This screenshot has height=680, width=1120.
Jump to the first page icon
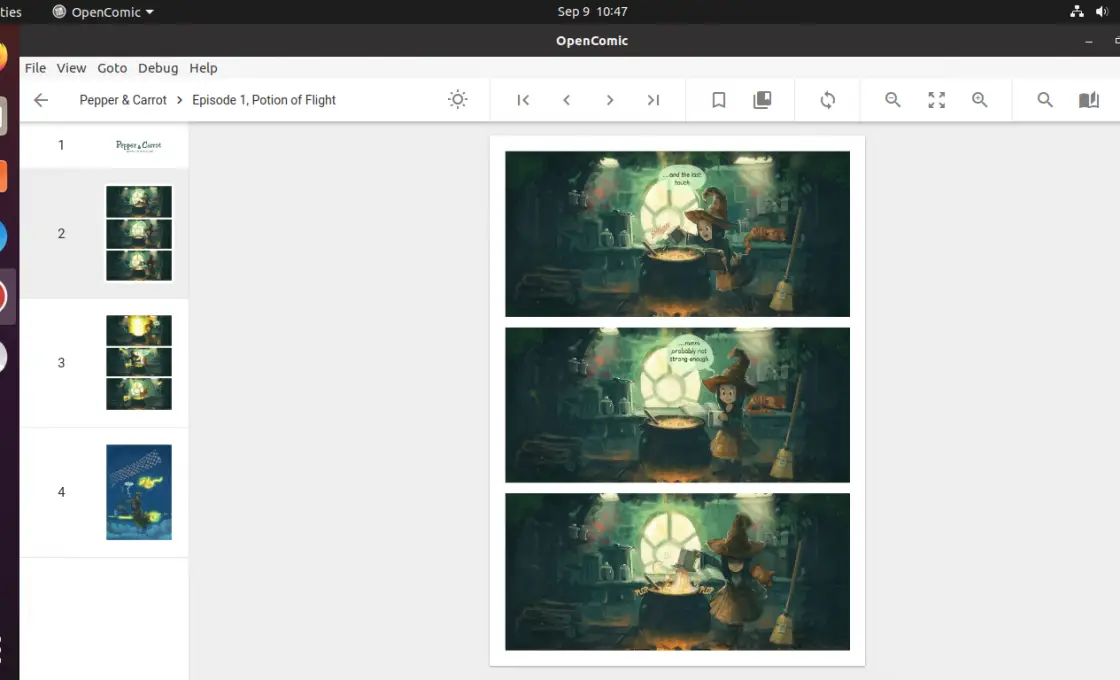pos(523,100)
